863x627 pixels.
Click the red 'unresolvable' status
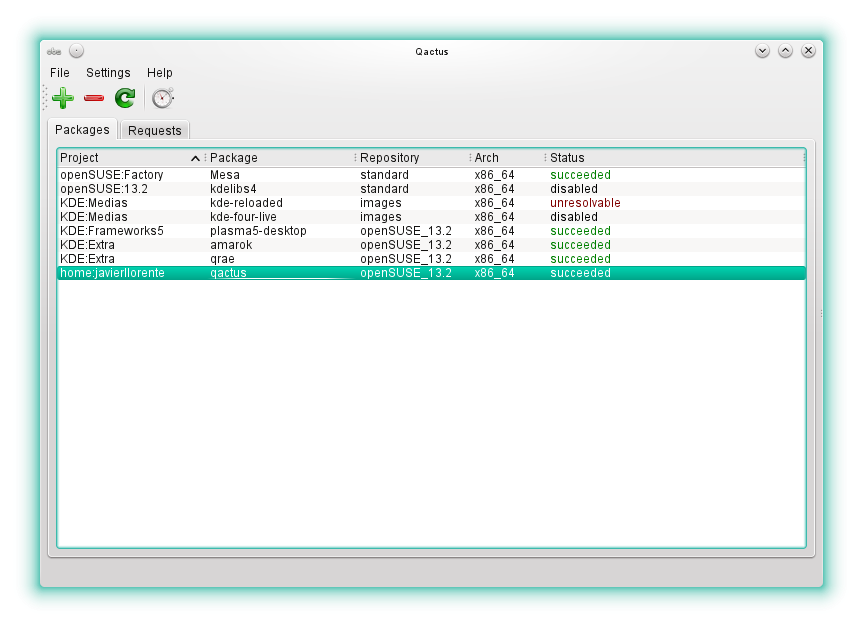(585, 203)
